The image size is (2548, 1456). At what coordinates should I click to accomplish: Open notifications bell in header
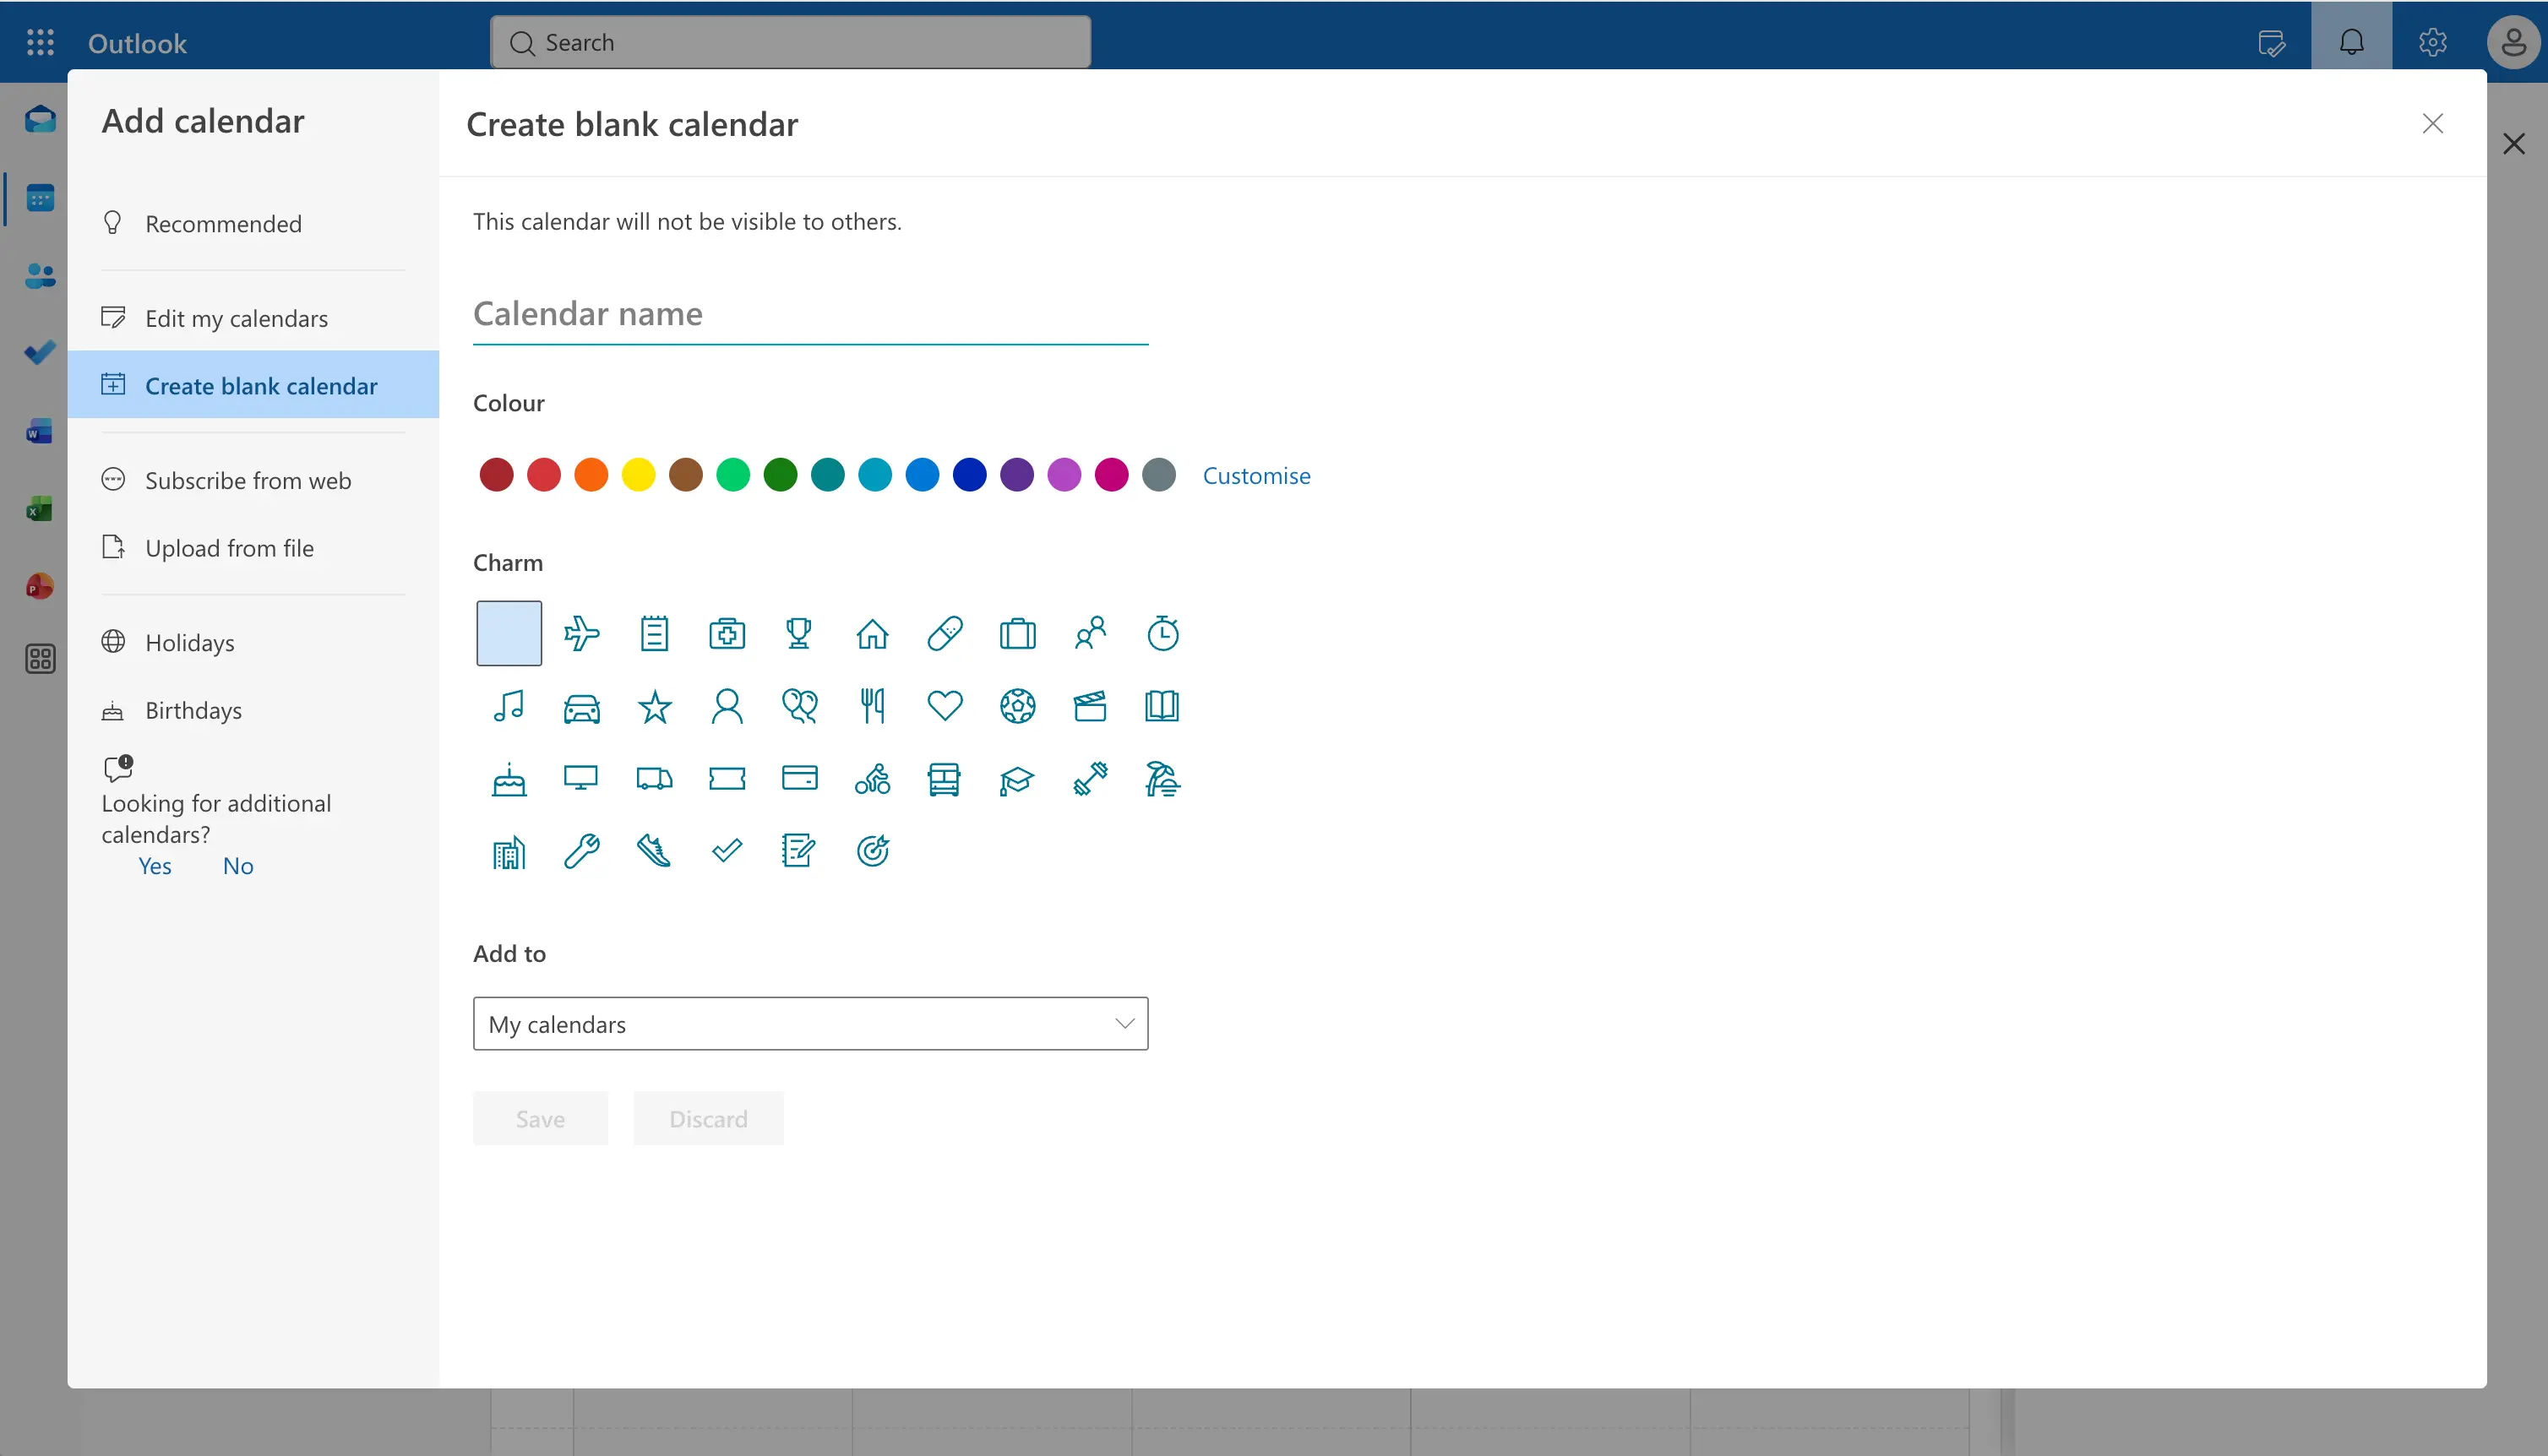[x=2351, y=42]
